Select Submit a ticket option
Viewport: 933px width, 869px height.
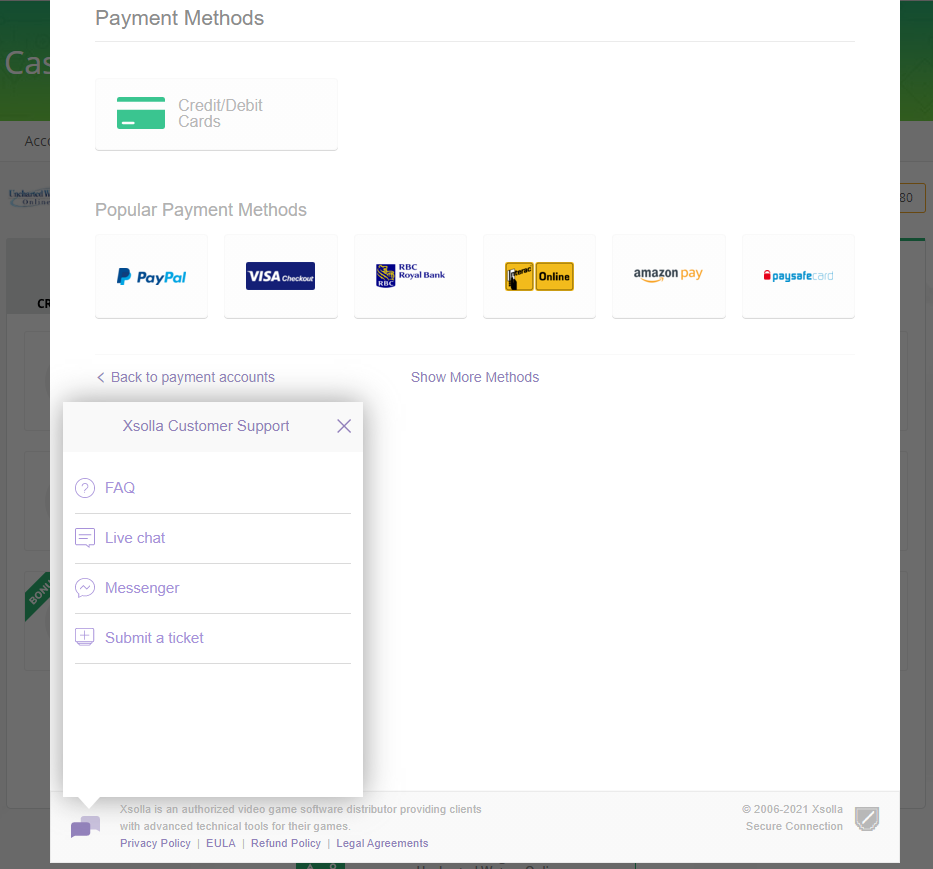point(213,638)
